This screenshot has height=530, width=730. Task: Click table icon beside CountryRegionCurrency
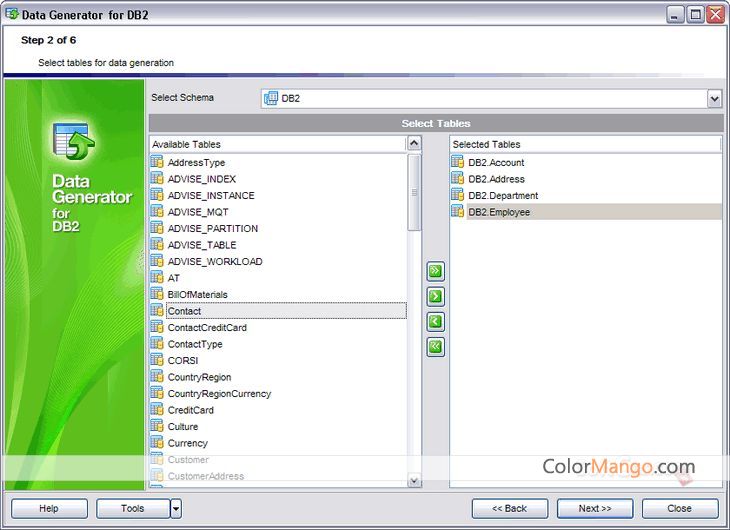157,393
